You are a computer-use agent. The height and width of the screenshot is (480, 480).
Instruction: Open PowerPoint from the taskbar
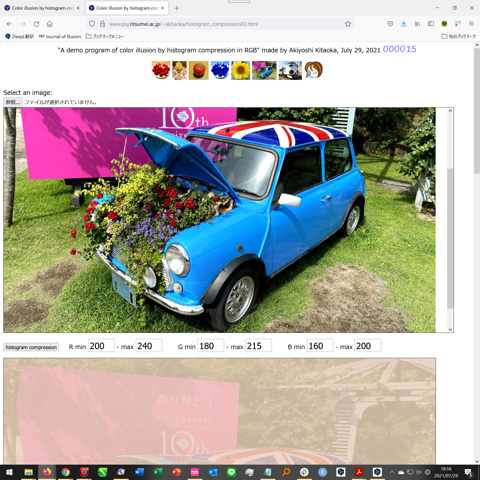coord(176,472)
